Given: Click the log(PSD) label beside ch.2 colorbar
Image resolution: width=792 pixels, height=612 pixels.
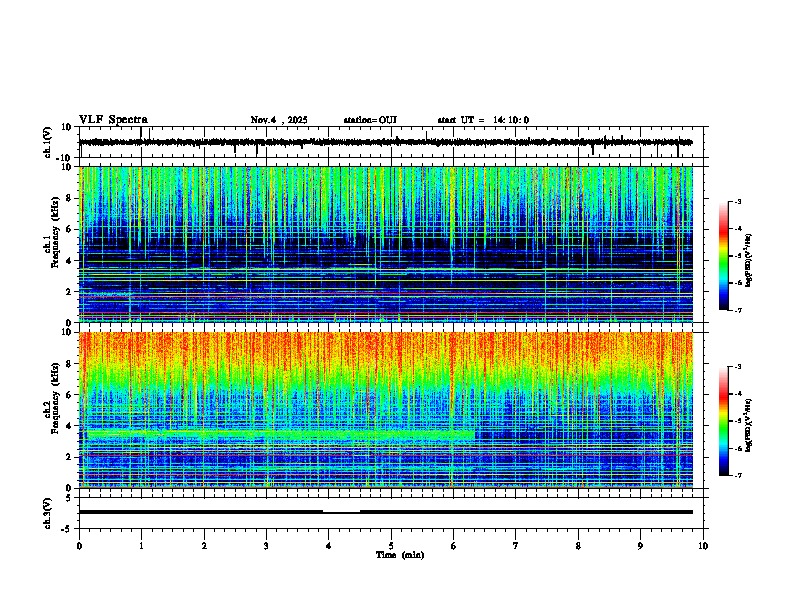Looking at the screenshot, I should pyautogui.click(x=748, y=425).
